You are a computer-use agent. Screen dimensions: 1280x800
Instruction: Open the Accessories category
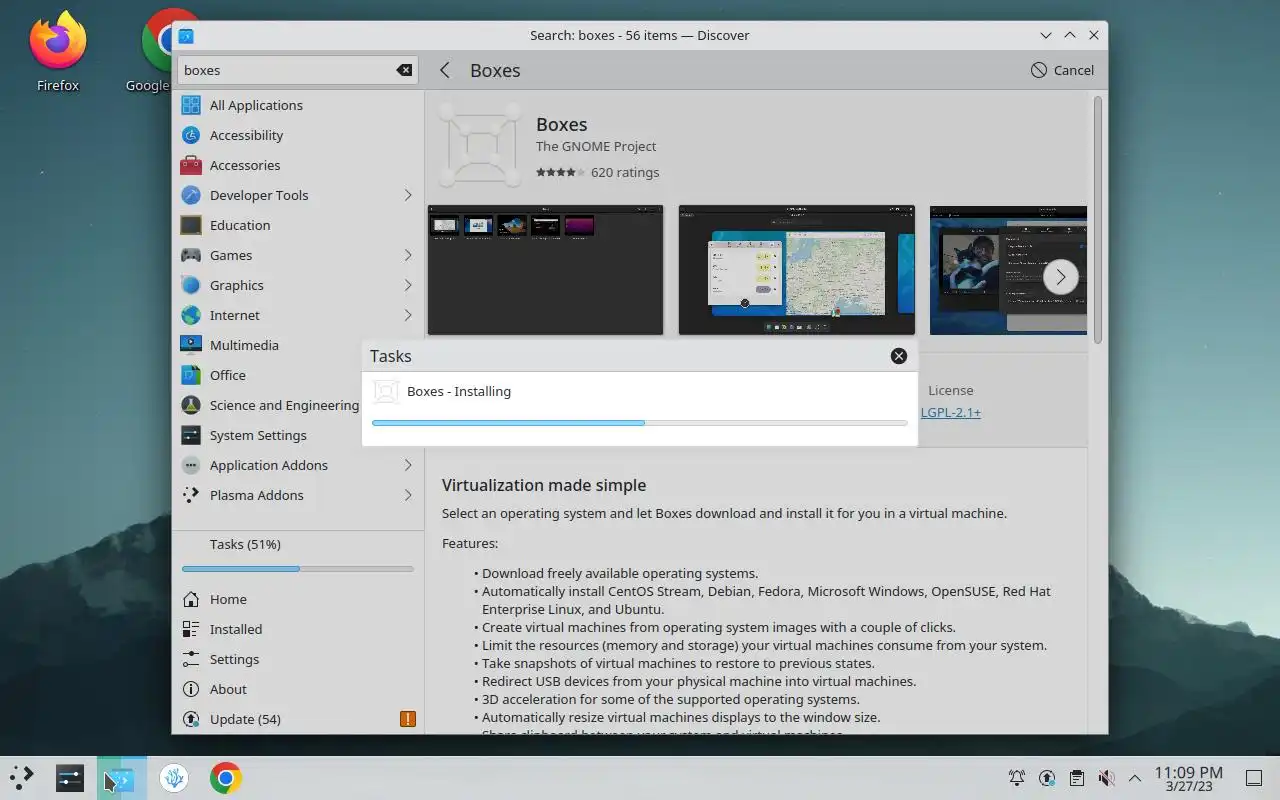click(298, 165)
